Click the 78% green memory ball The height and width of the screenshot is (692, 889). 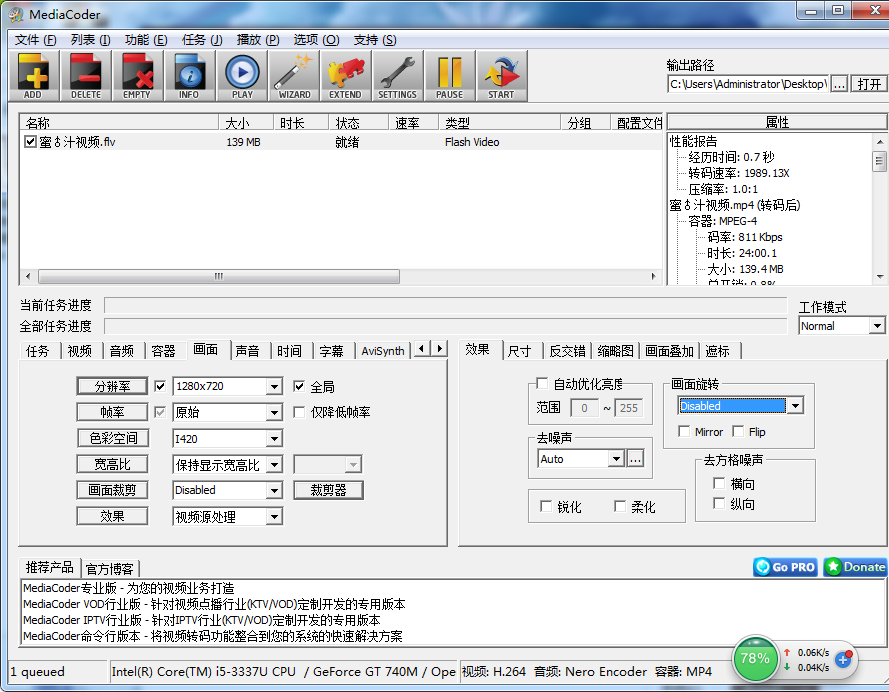pyautogui.click(x=755, y=659)
